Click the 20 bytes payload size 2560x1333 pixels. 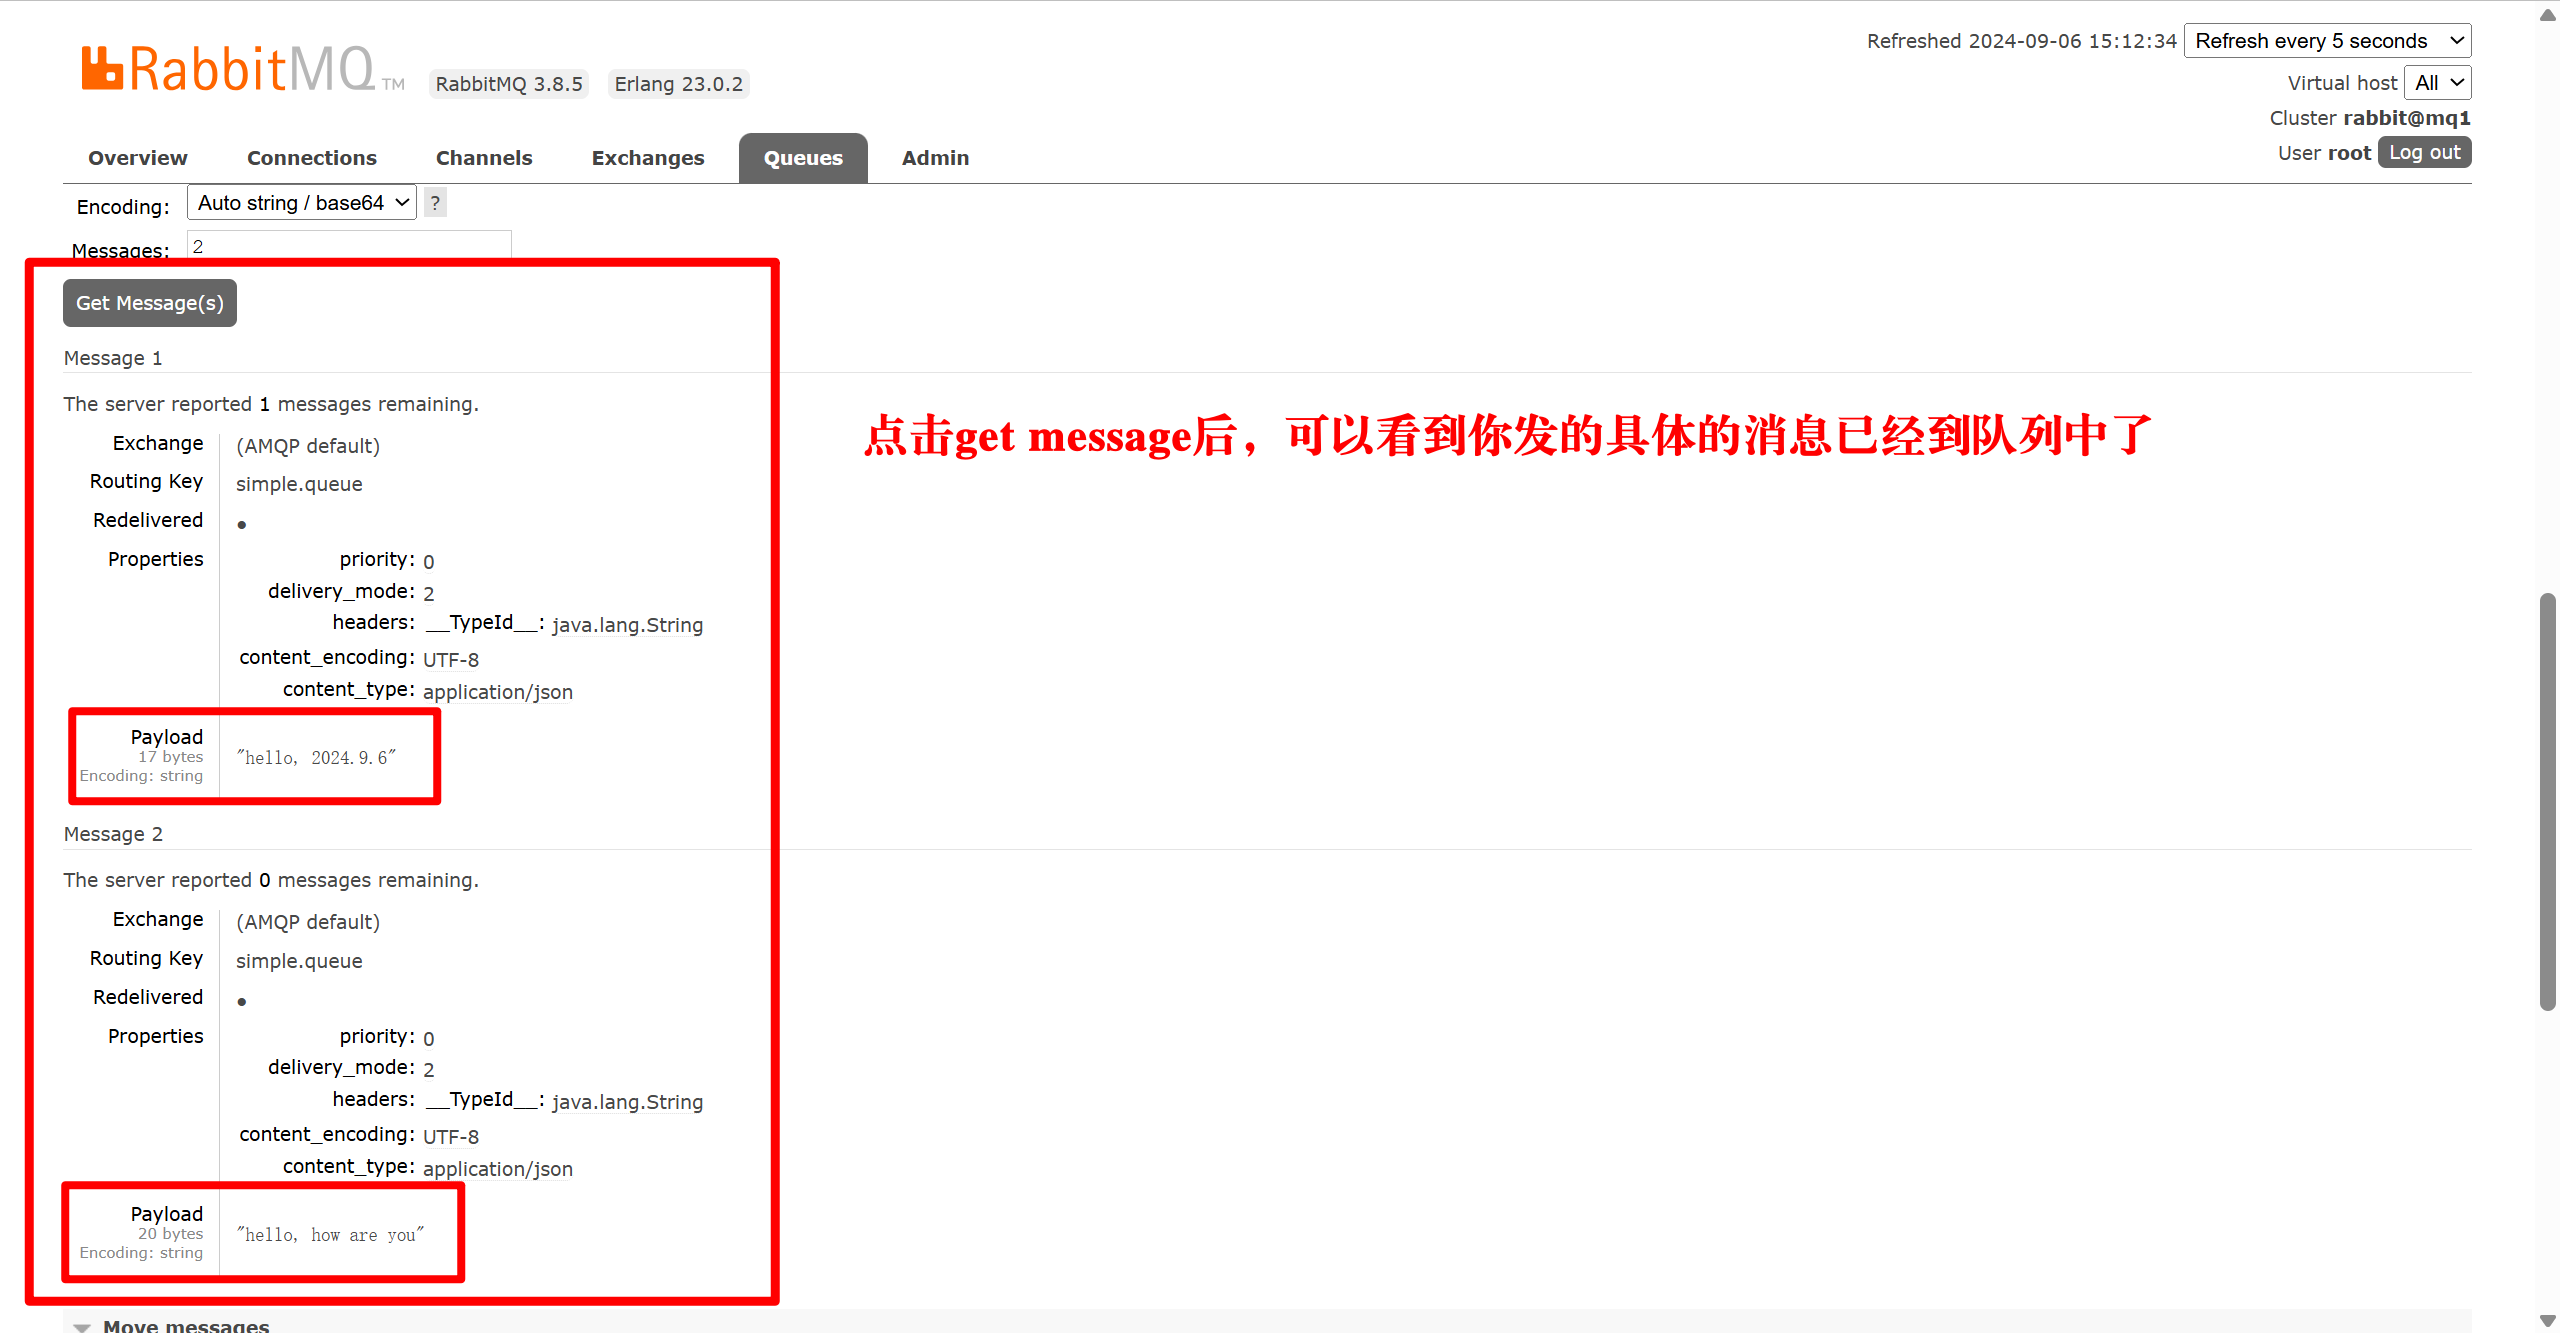click(170, 1234)
